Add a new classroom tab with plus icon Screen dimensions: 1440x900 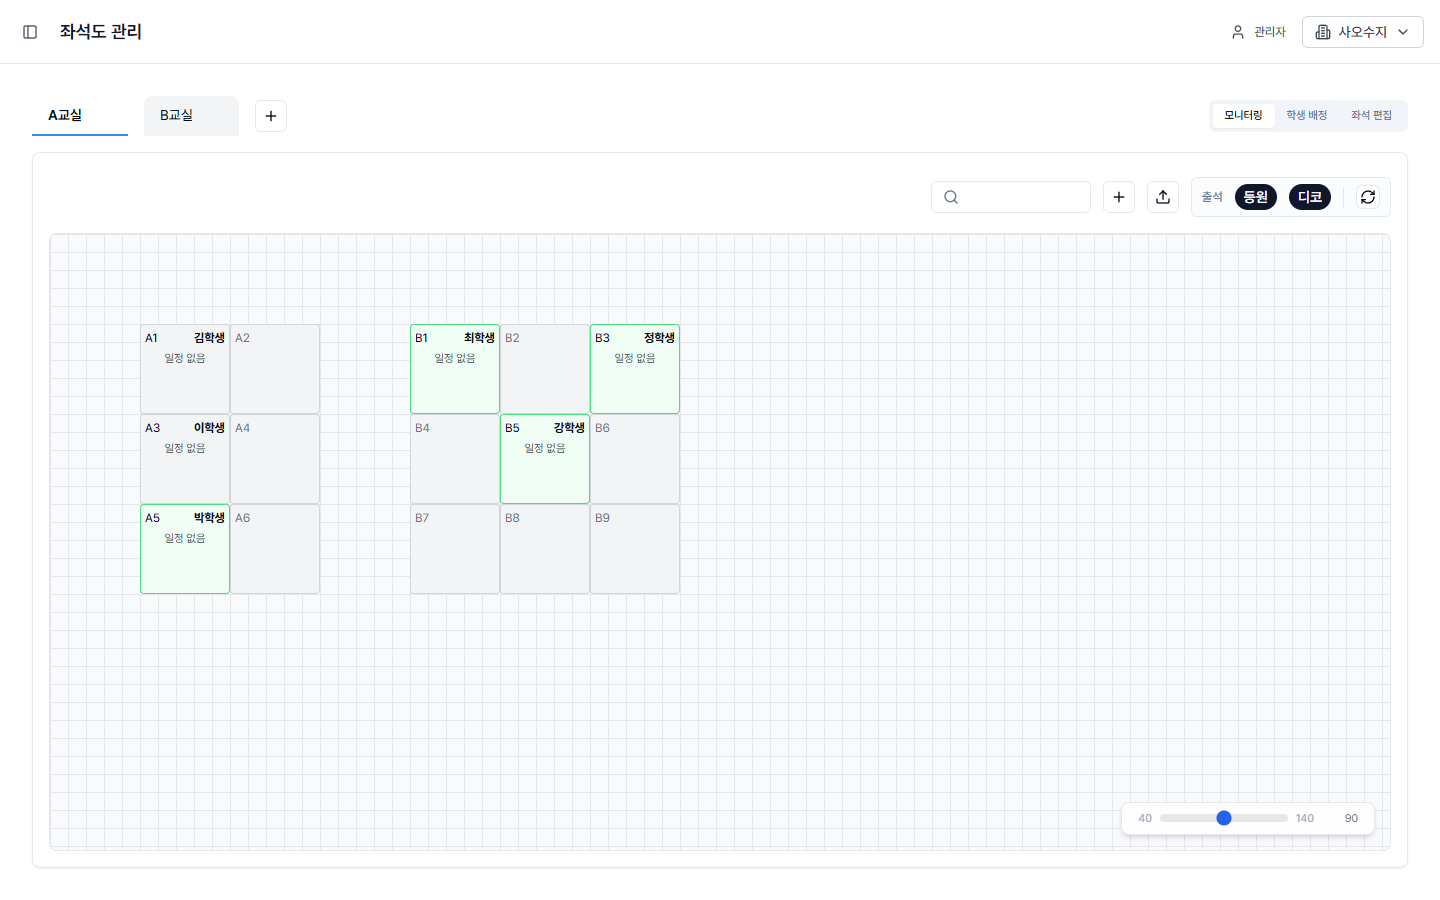[271, 116]
